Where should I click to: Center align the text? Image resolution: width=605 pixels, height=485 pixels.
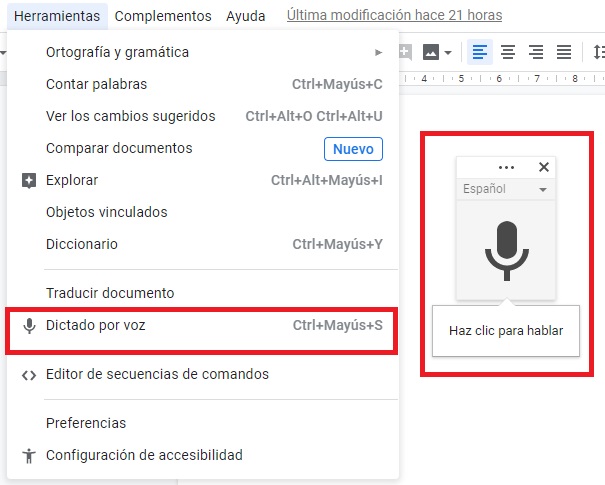[508, 52]
